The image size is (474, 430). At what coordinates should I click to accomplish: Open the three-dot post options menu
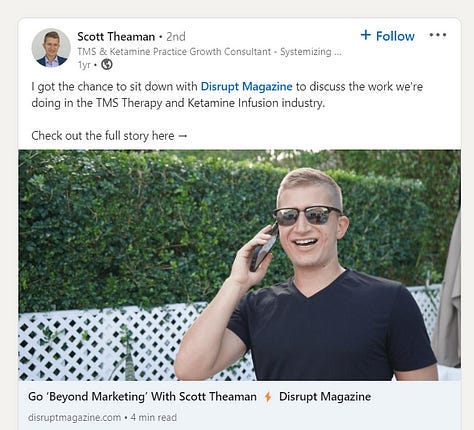(x=438, y=35)
